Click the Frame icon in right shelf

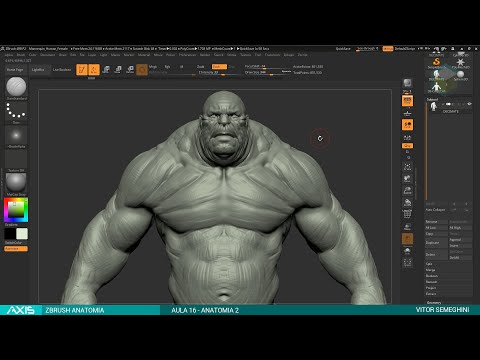click(407, 167)
